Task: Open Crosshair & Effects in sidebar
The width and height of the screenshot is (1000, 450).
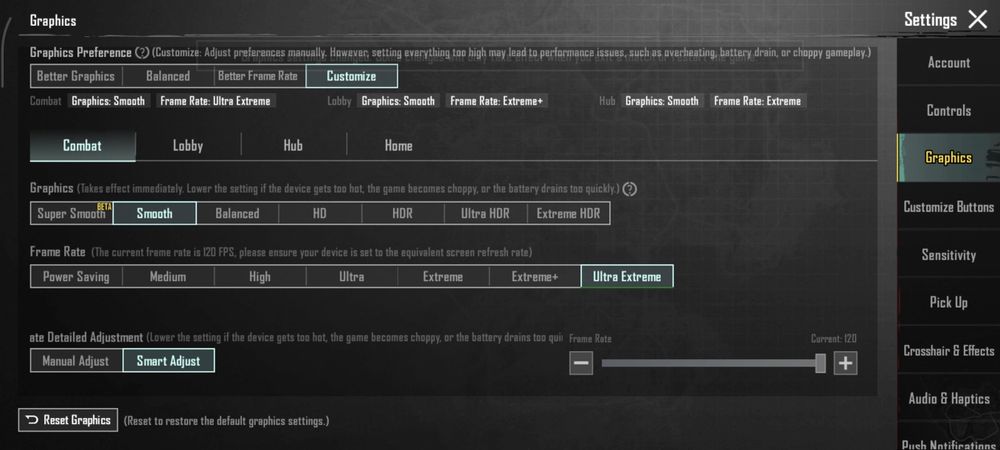Action: 948,351
